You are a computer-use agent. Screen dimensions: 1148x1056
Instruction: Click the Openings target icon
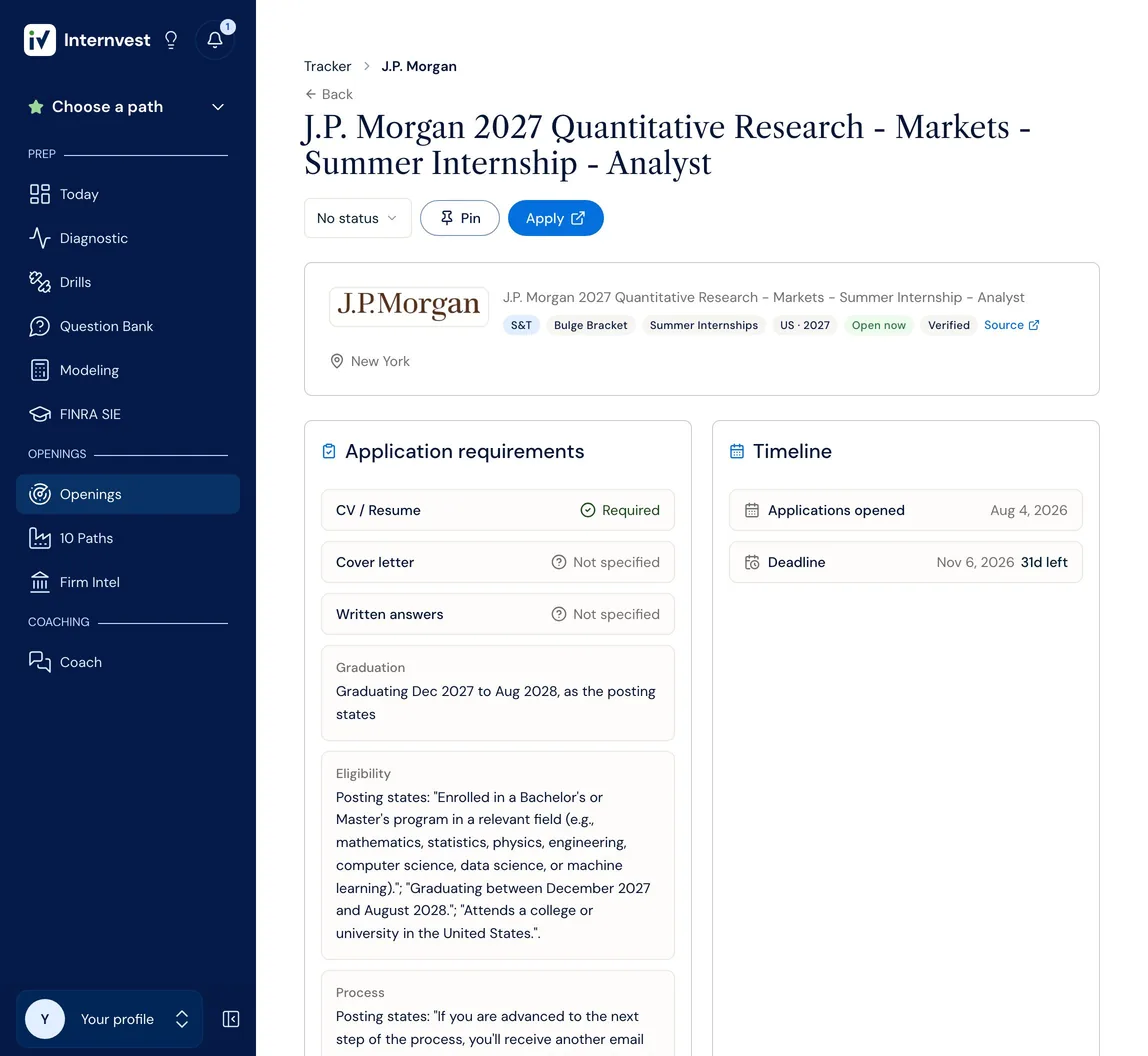40,494
